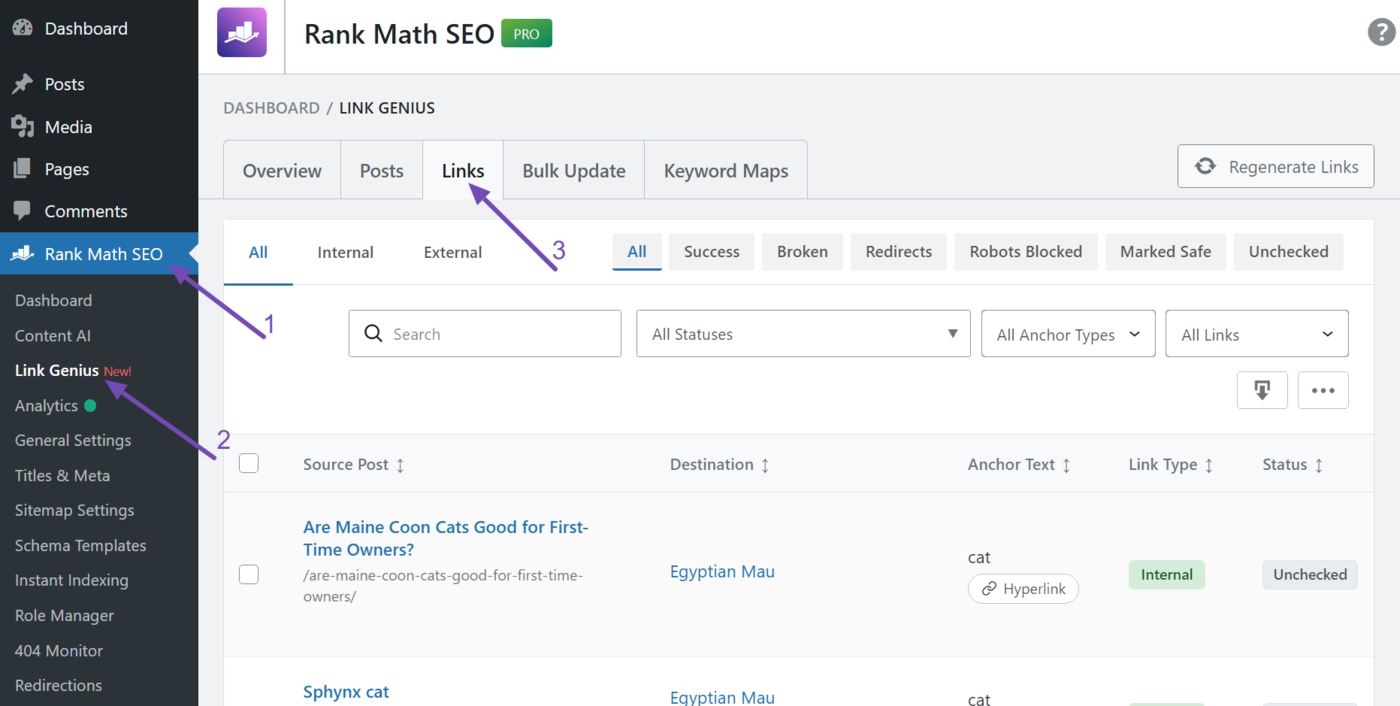The width and height of the screenshot is (1400, 706).
Task: Filter links by Unchecked status
Action: [x=1288, y=251]
